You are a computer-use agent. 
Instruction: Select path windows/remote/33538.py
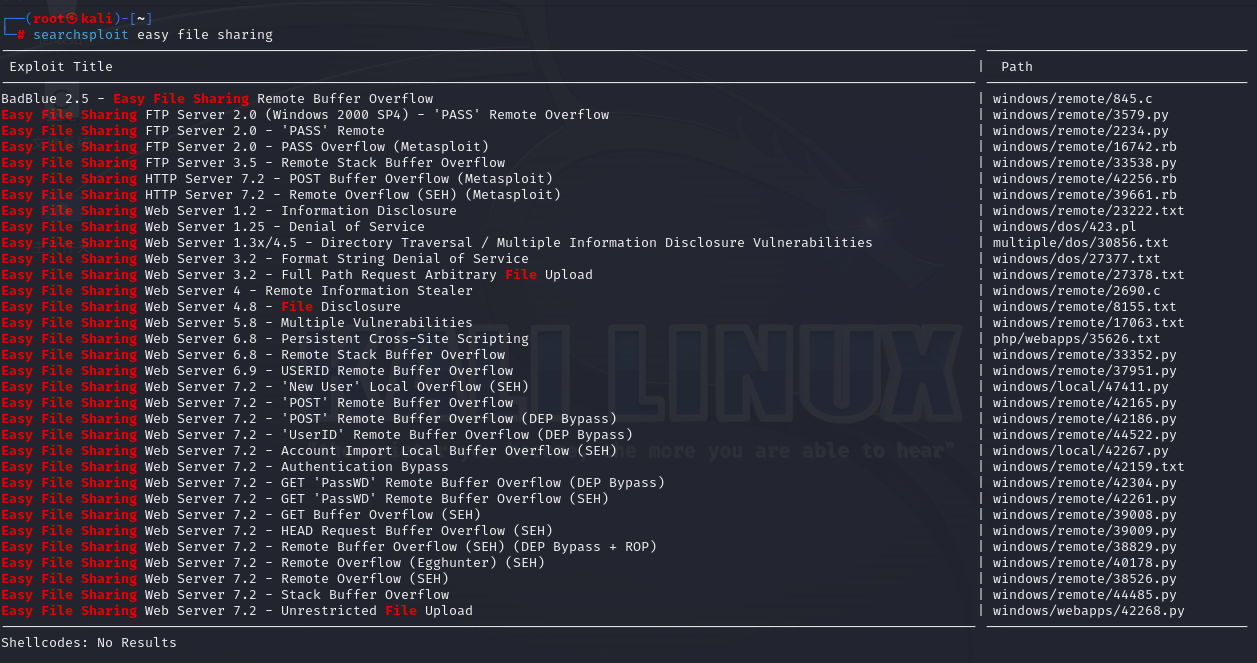[x=1085, y=163]
